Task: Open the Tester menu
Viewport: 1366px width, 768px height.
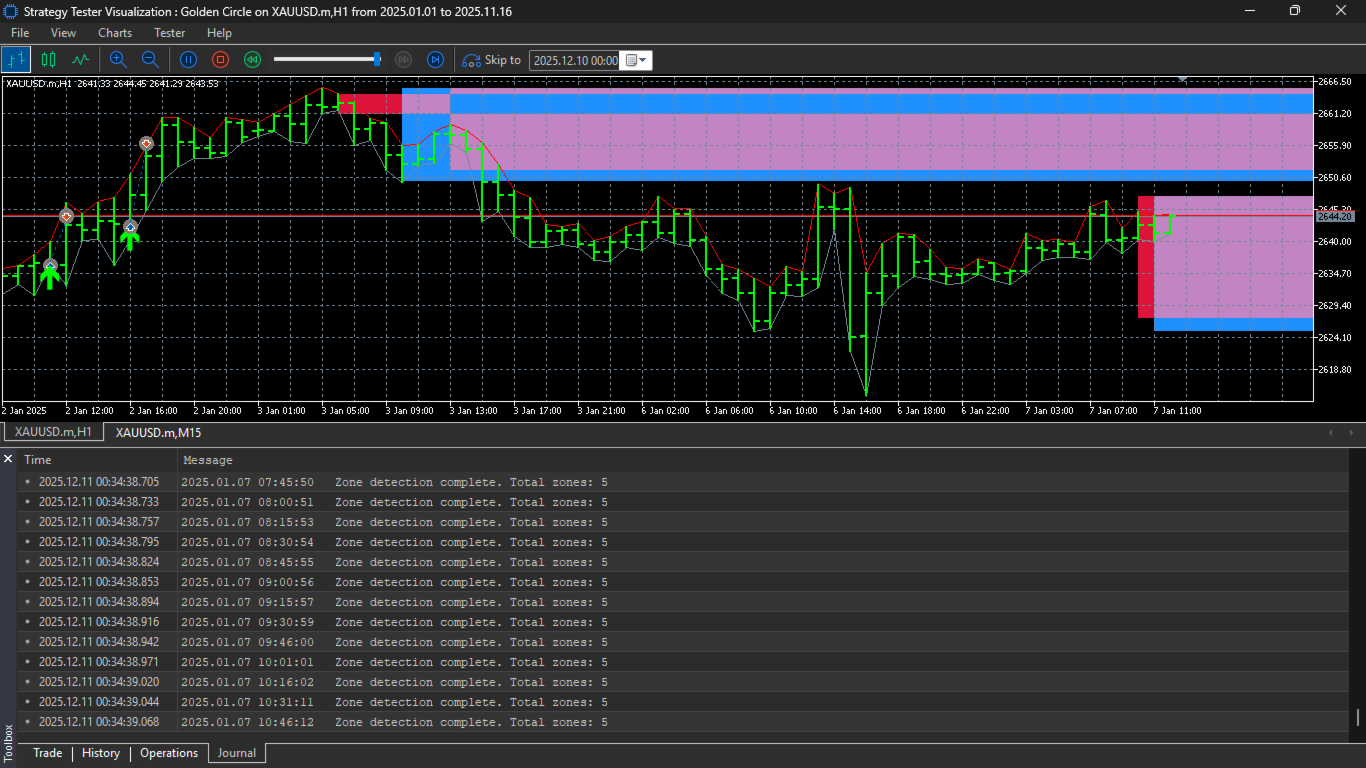Action: pyautogui.click(x=169, y=33)
